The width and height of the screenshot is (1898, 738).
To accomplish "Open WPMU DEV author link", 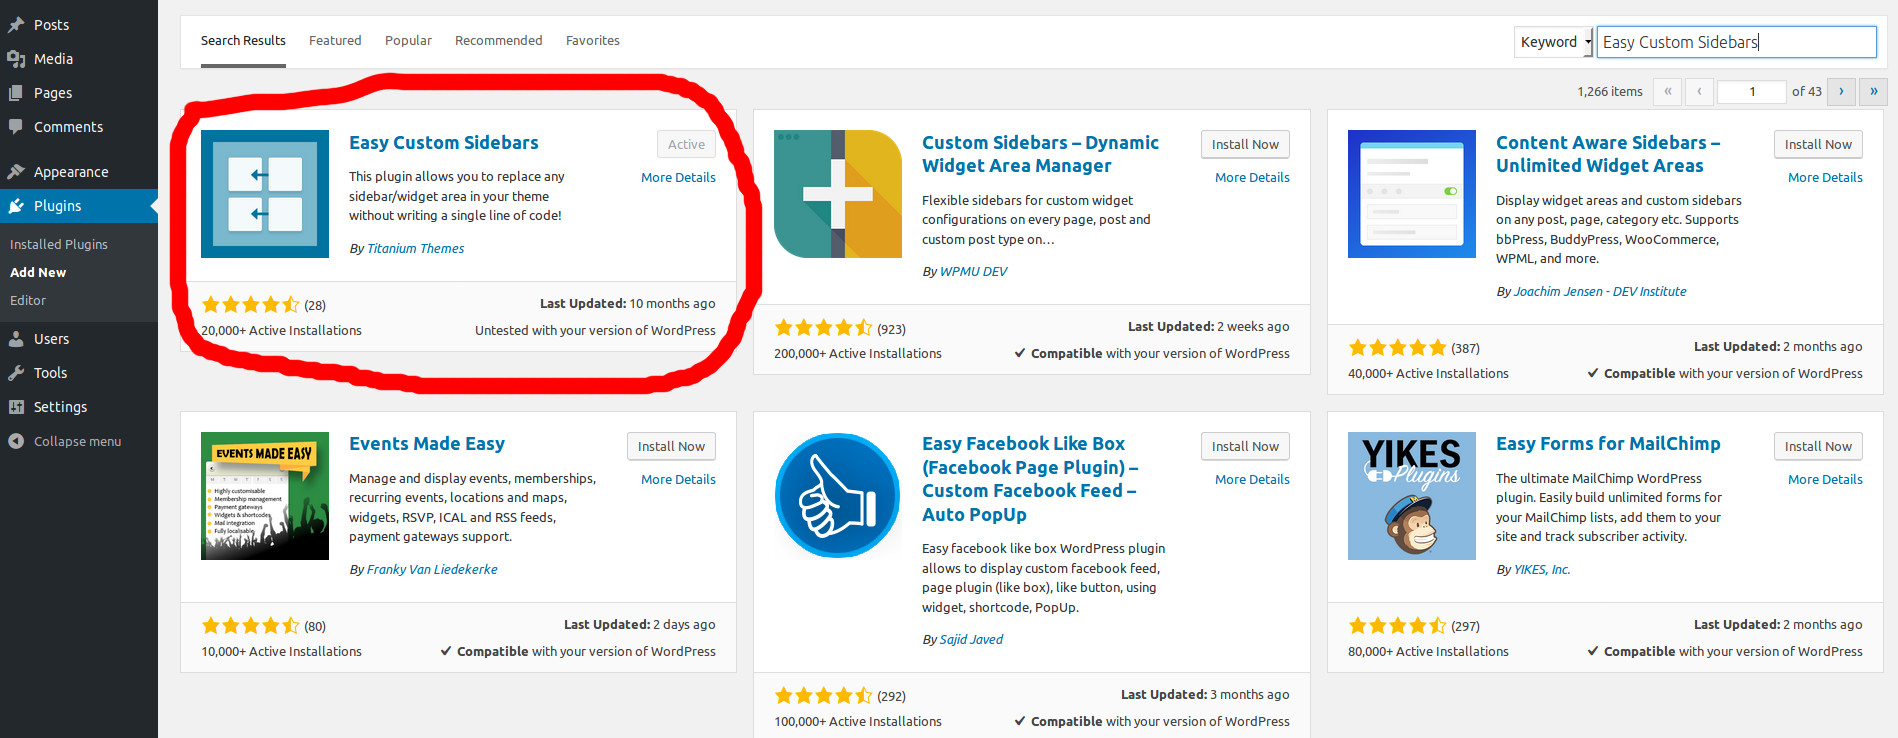I will click(x=973, y=271).
